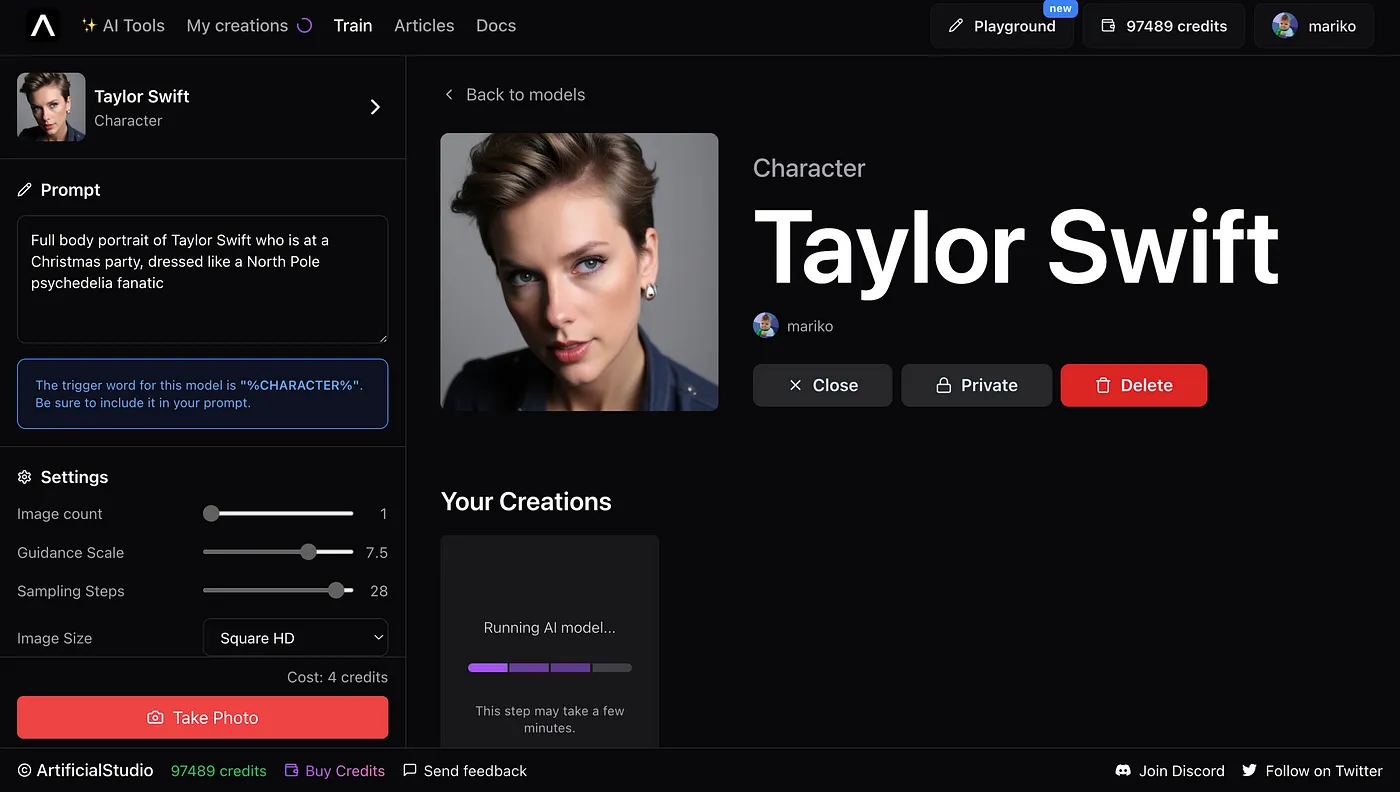This screenshot has width=1400, height=792.
Task: Click the Twitter bird icon in the footer
Action: [x=1249, y=771]
